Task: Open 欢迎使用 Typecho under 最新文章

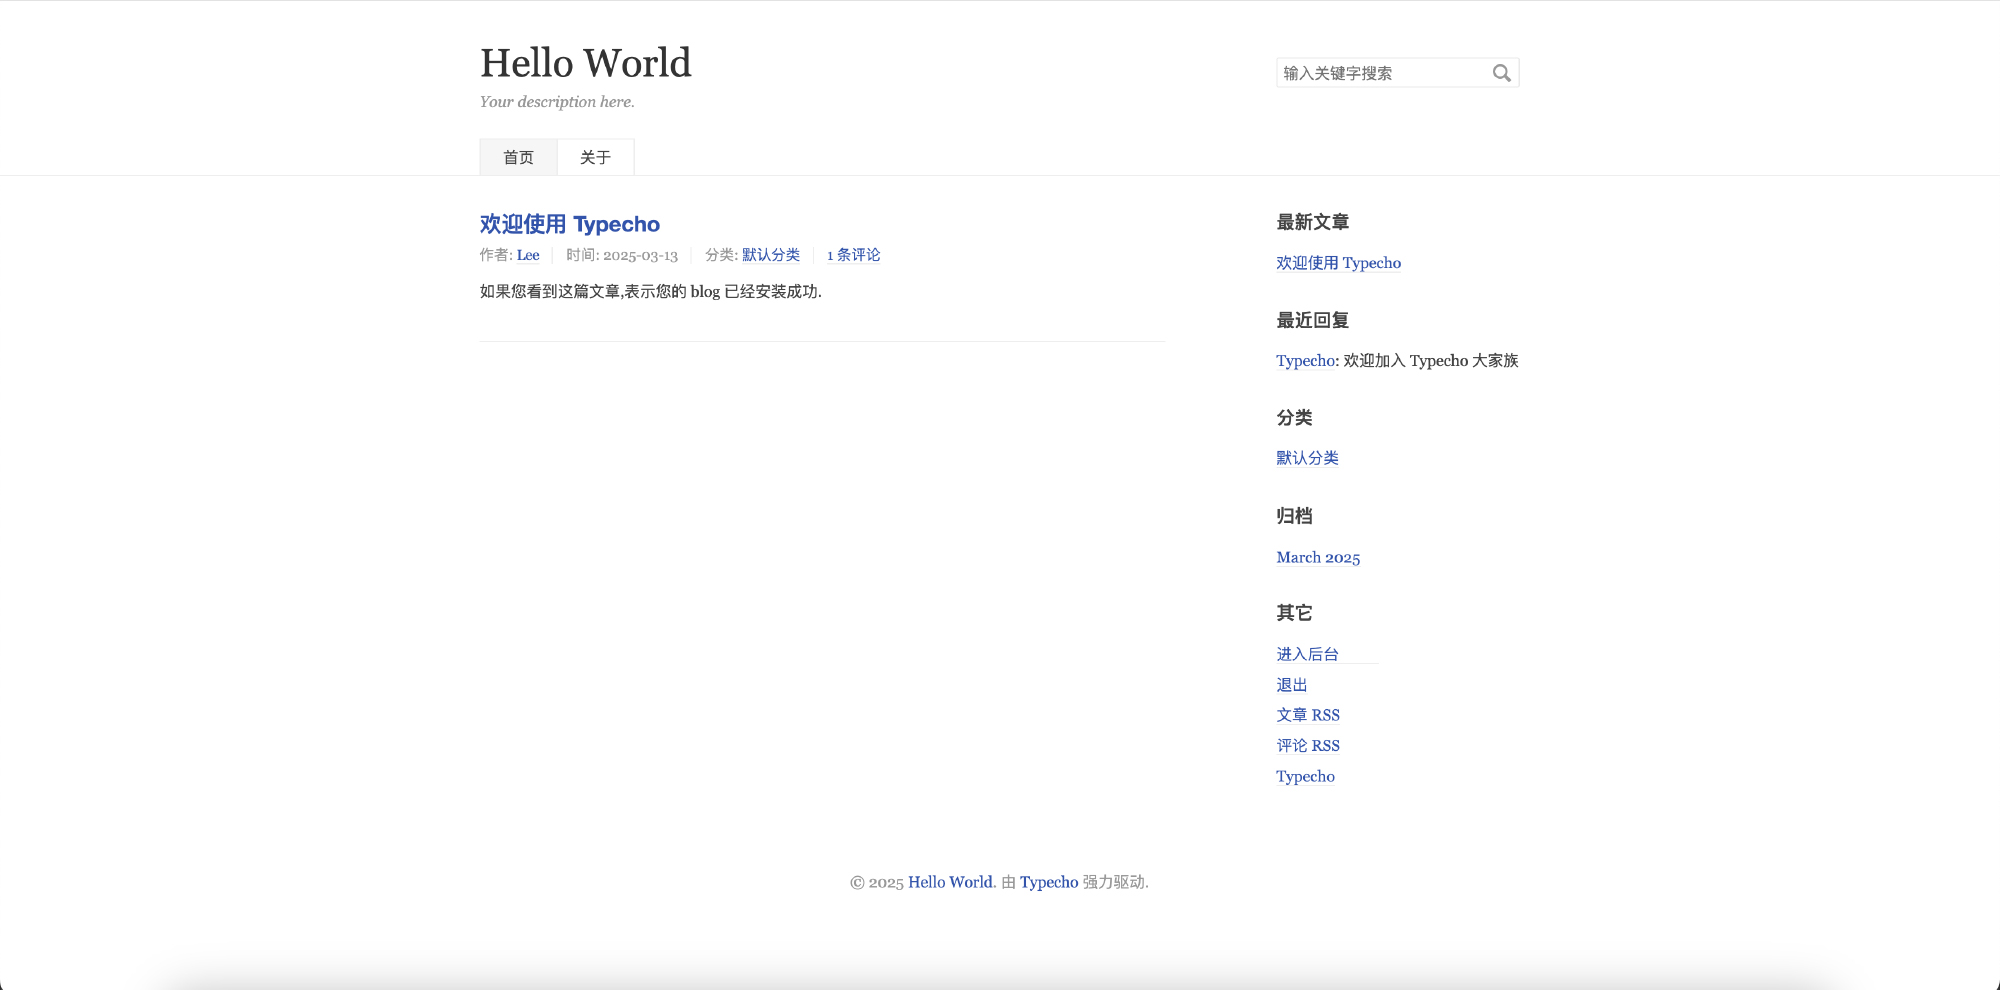Action: tap(1338, 263)
